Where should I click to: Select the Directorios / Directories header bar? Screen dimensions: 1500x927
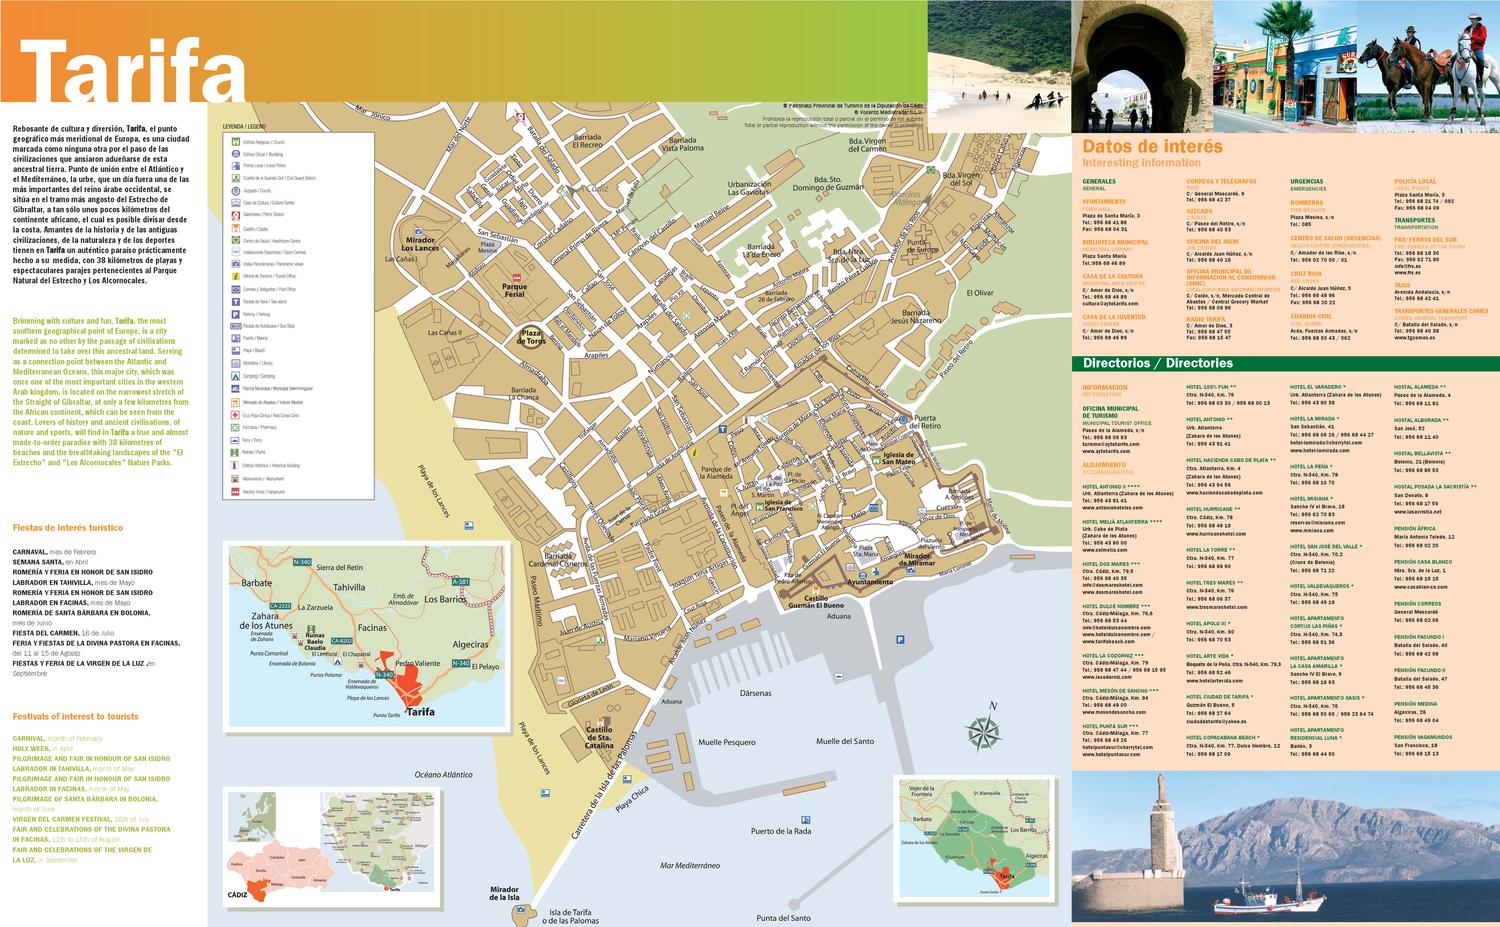[x=1157, y=363]
